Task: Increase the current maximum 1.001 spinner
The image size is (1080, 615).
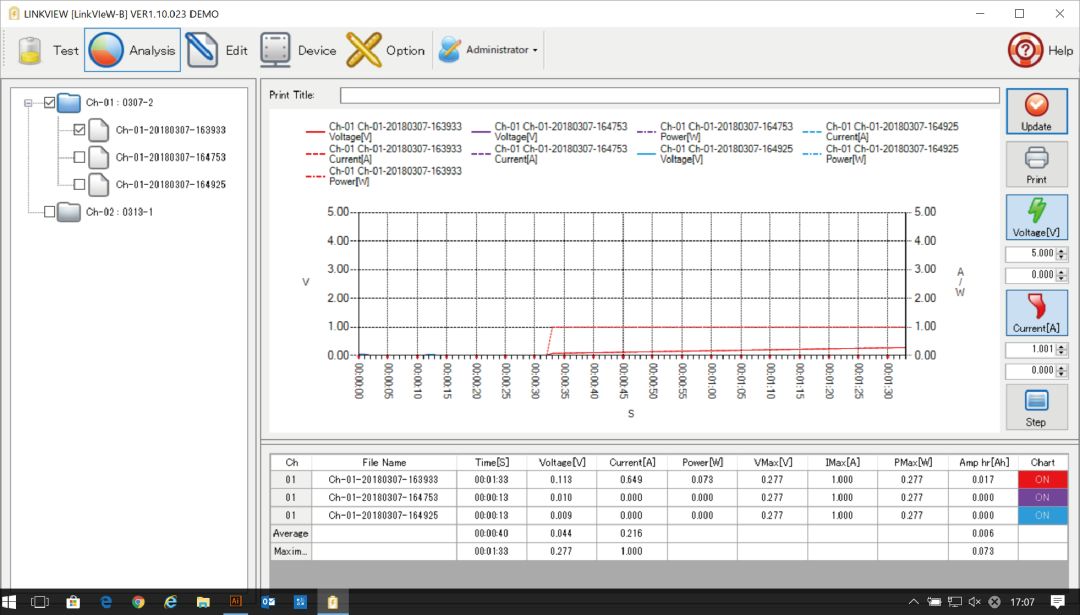Action: point(1061,346)
